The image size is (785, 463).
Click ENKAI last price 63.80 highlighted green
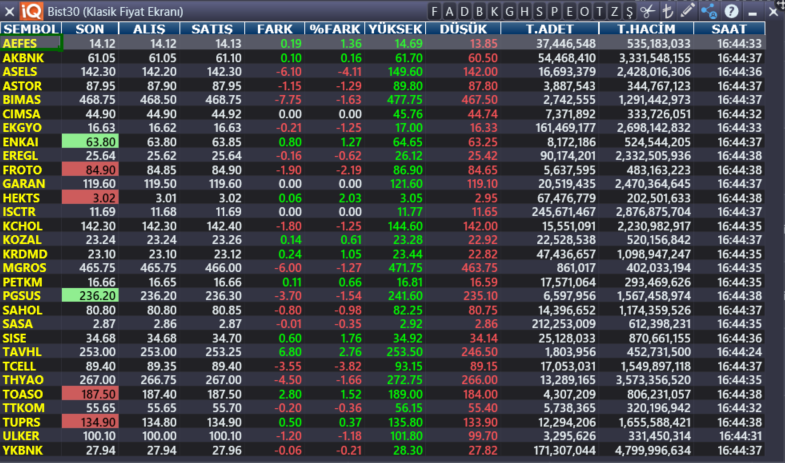(x=90, y=142)
